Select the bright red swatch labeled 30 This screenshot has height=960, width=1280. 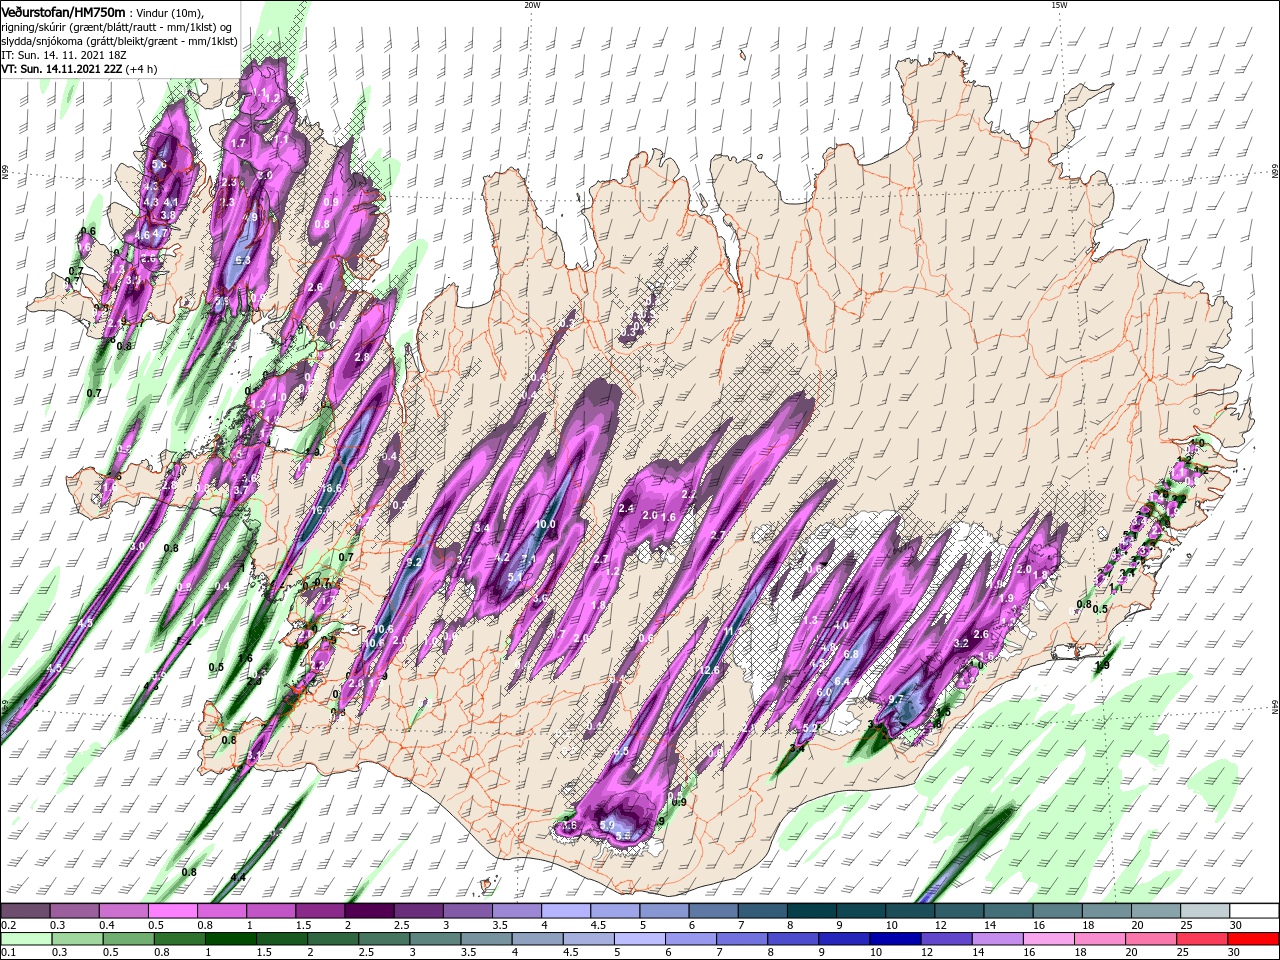[x=1254, y=939]
